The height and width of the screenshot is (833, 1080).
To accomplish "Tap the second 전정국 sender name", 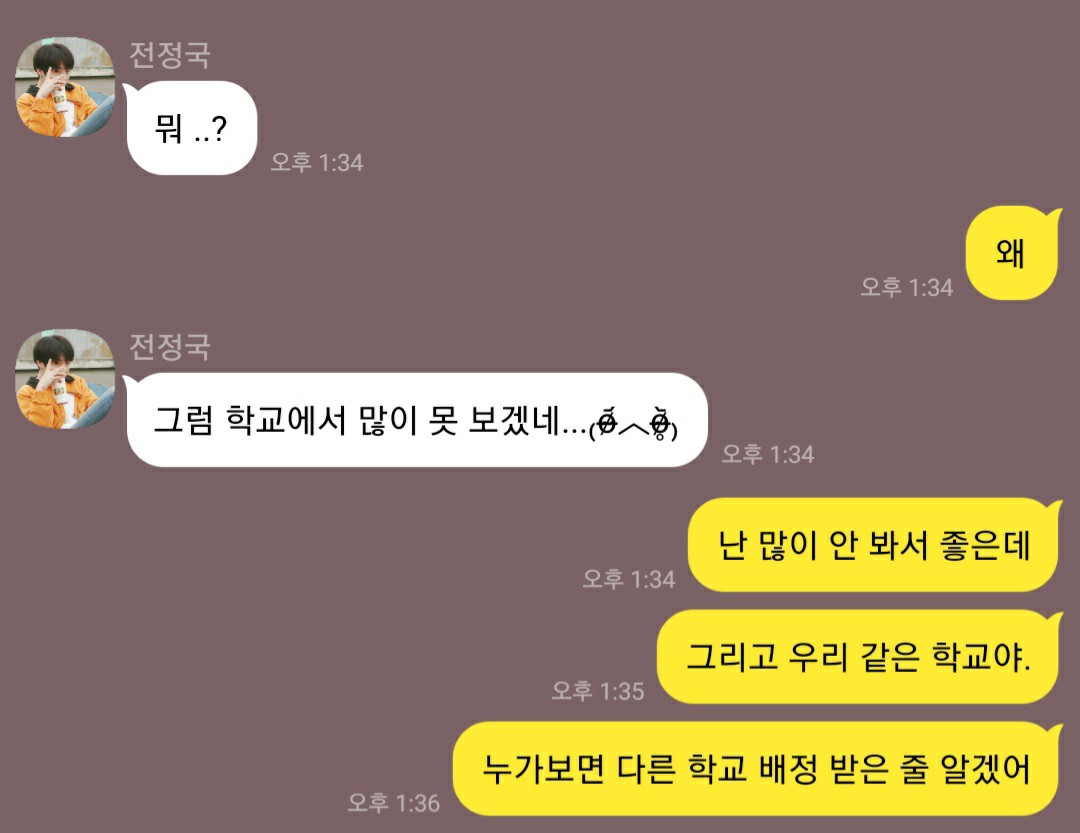I will (170, 347).
